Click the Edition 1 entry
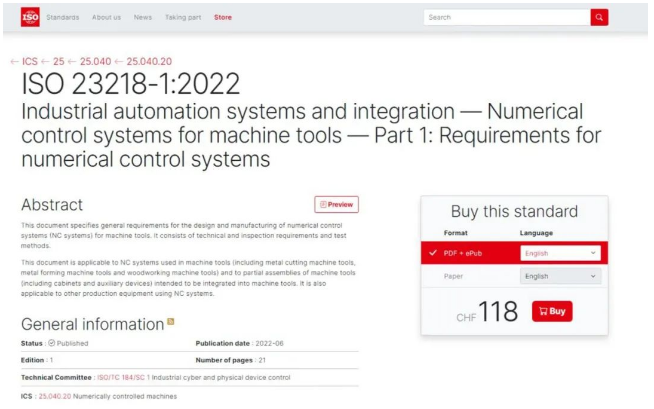654x409 pixels. point(37,360)
